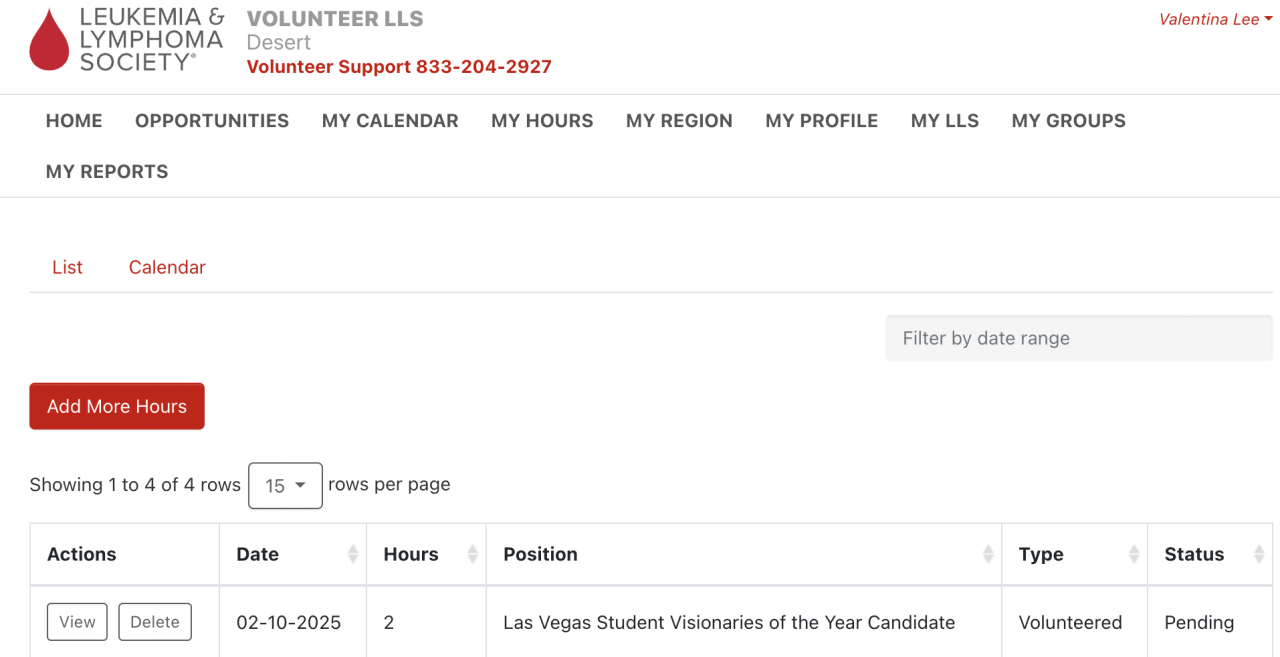Screen dimensions: 1280x657
Task: Switch to the Calendar tab
Action: click(167, 268)
